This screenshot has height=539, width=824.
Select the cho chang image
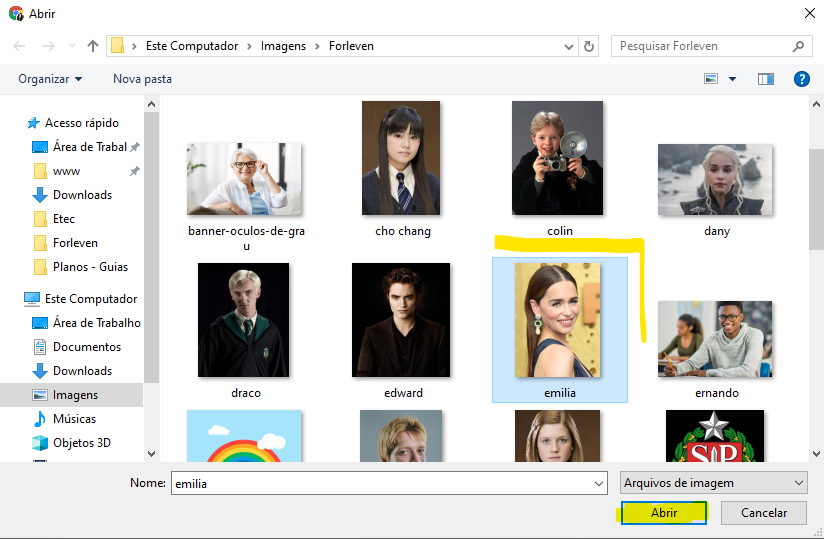[401, 158]
